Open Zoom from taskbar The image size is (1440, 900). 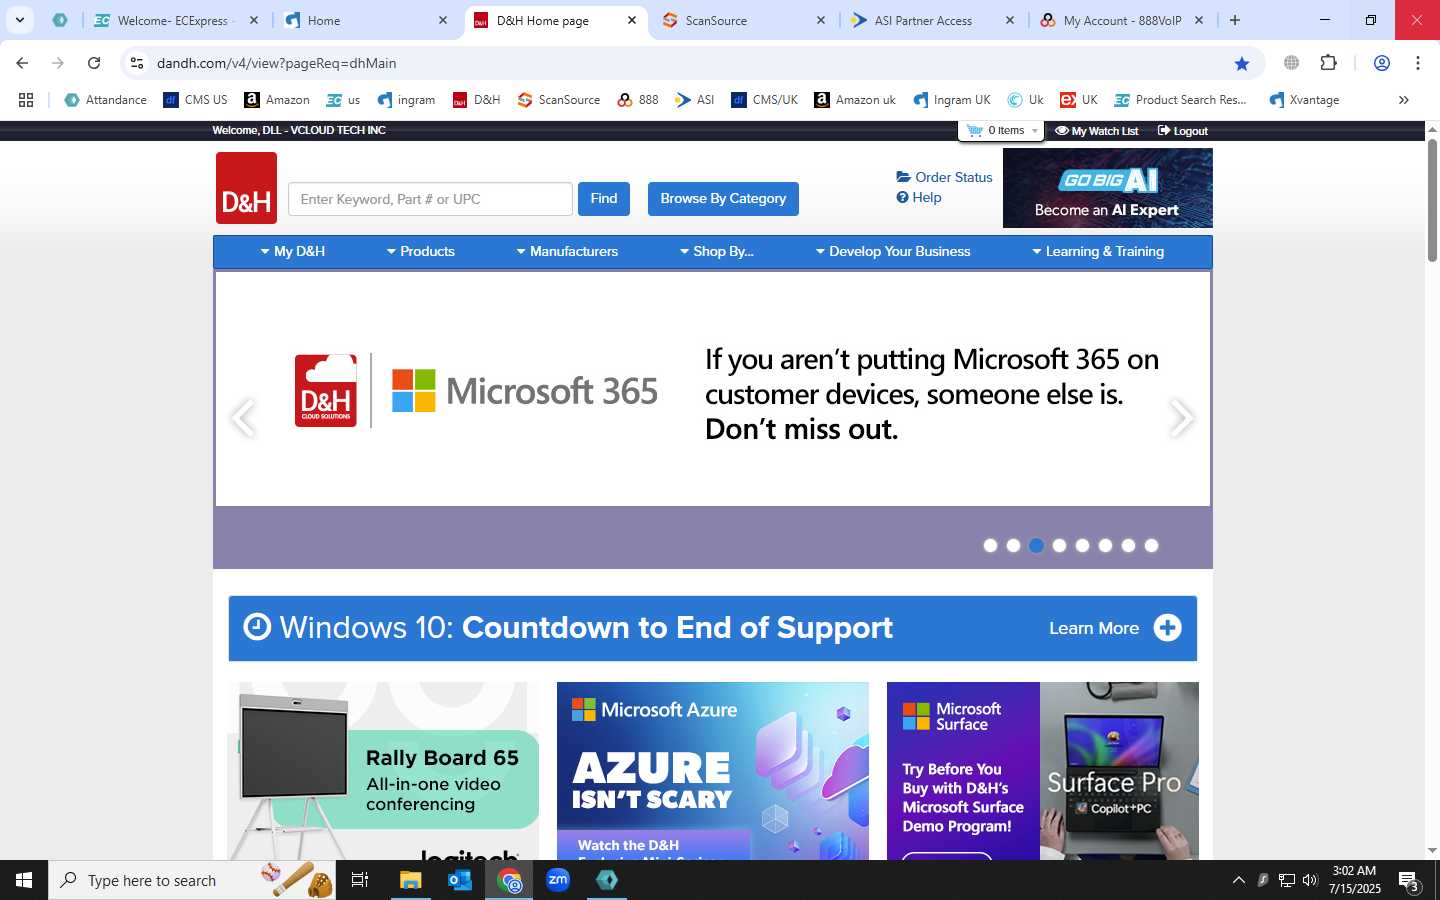point(558,880)
